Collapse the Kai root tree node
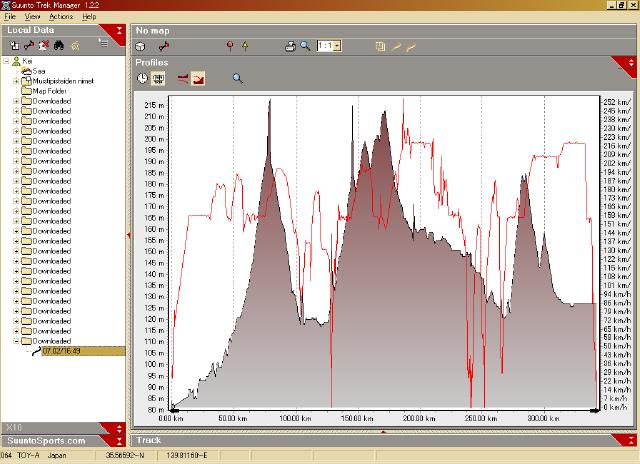The height and width of the screenshot is (464, 640). point(6,61)
